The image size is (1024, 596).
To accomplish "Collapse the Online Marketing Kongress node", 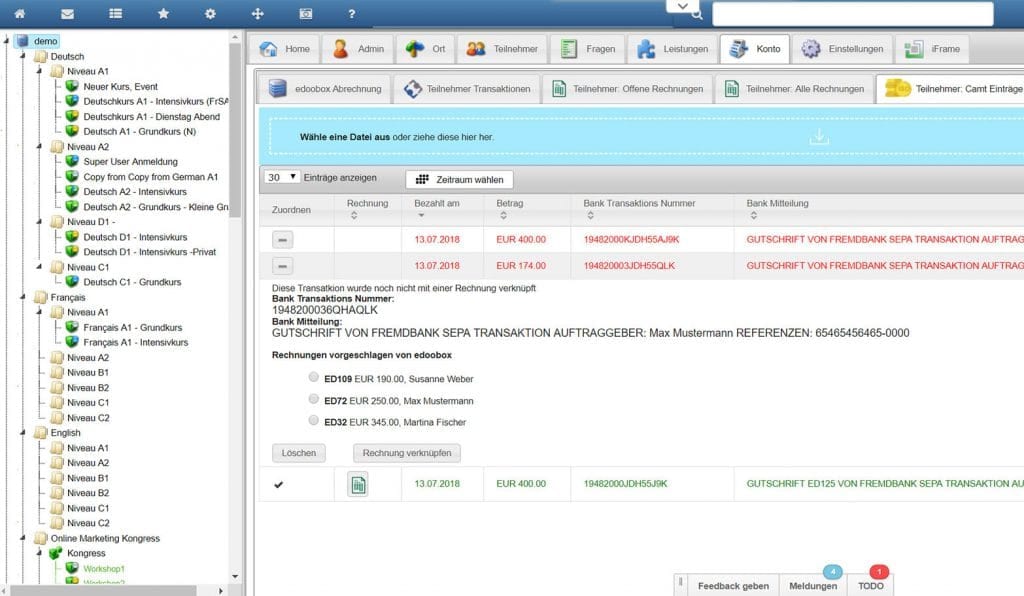I will point(22,538).
